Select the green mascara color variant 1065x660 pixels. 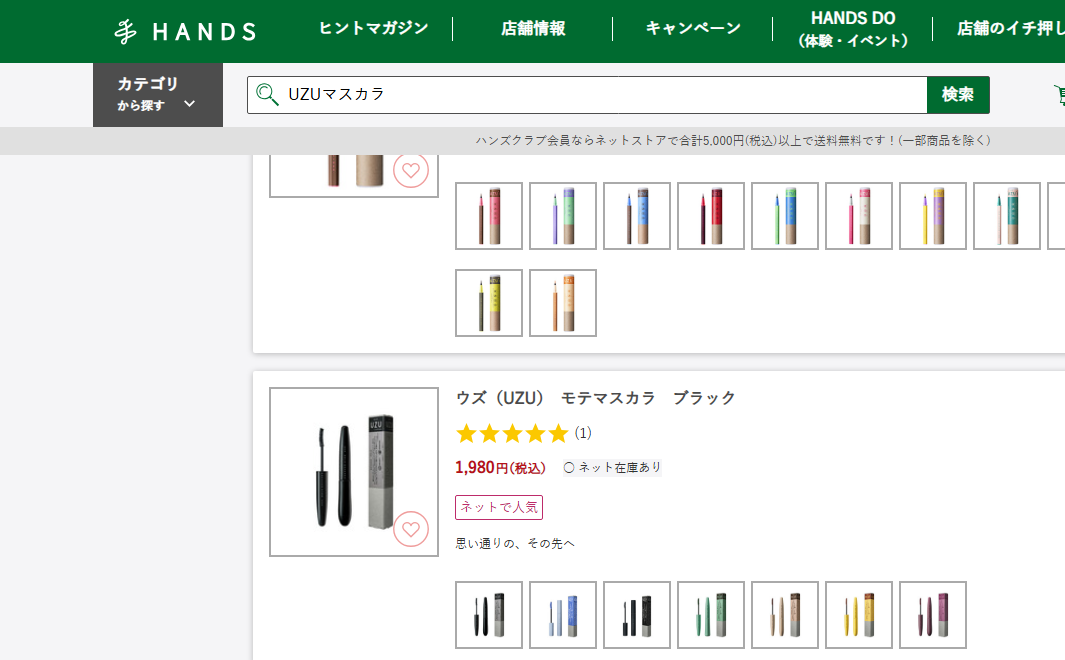pos(711,615)
